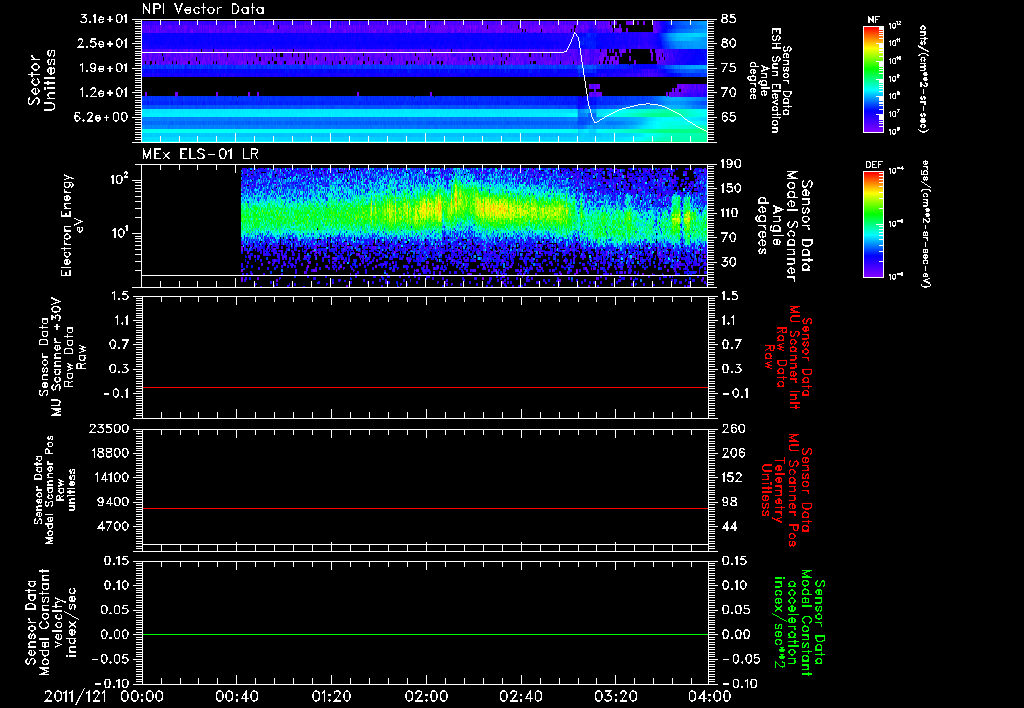Select the "MEx ELS-01 LR" panel title
Viewport: 1024px width, 708px height.
click(200, 154)
